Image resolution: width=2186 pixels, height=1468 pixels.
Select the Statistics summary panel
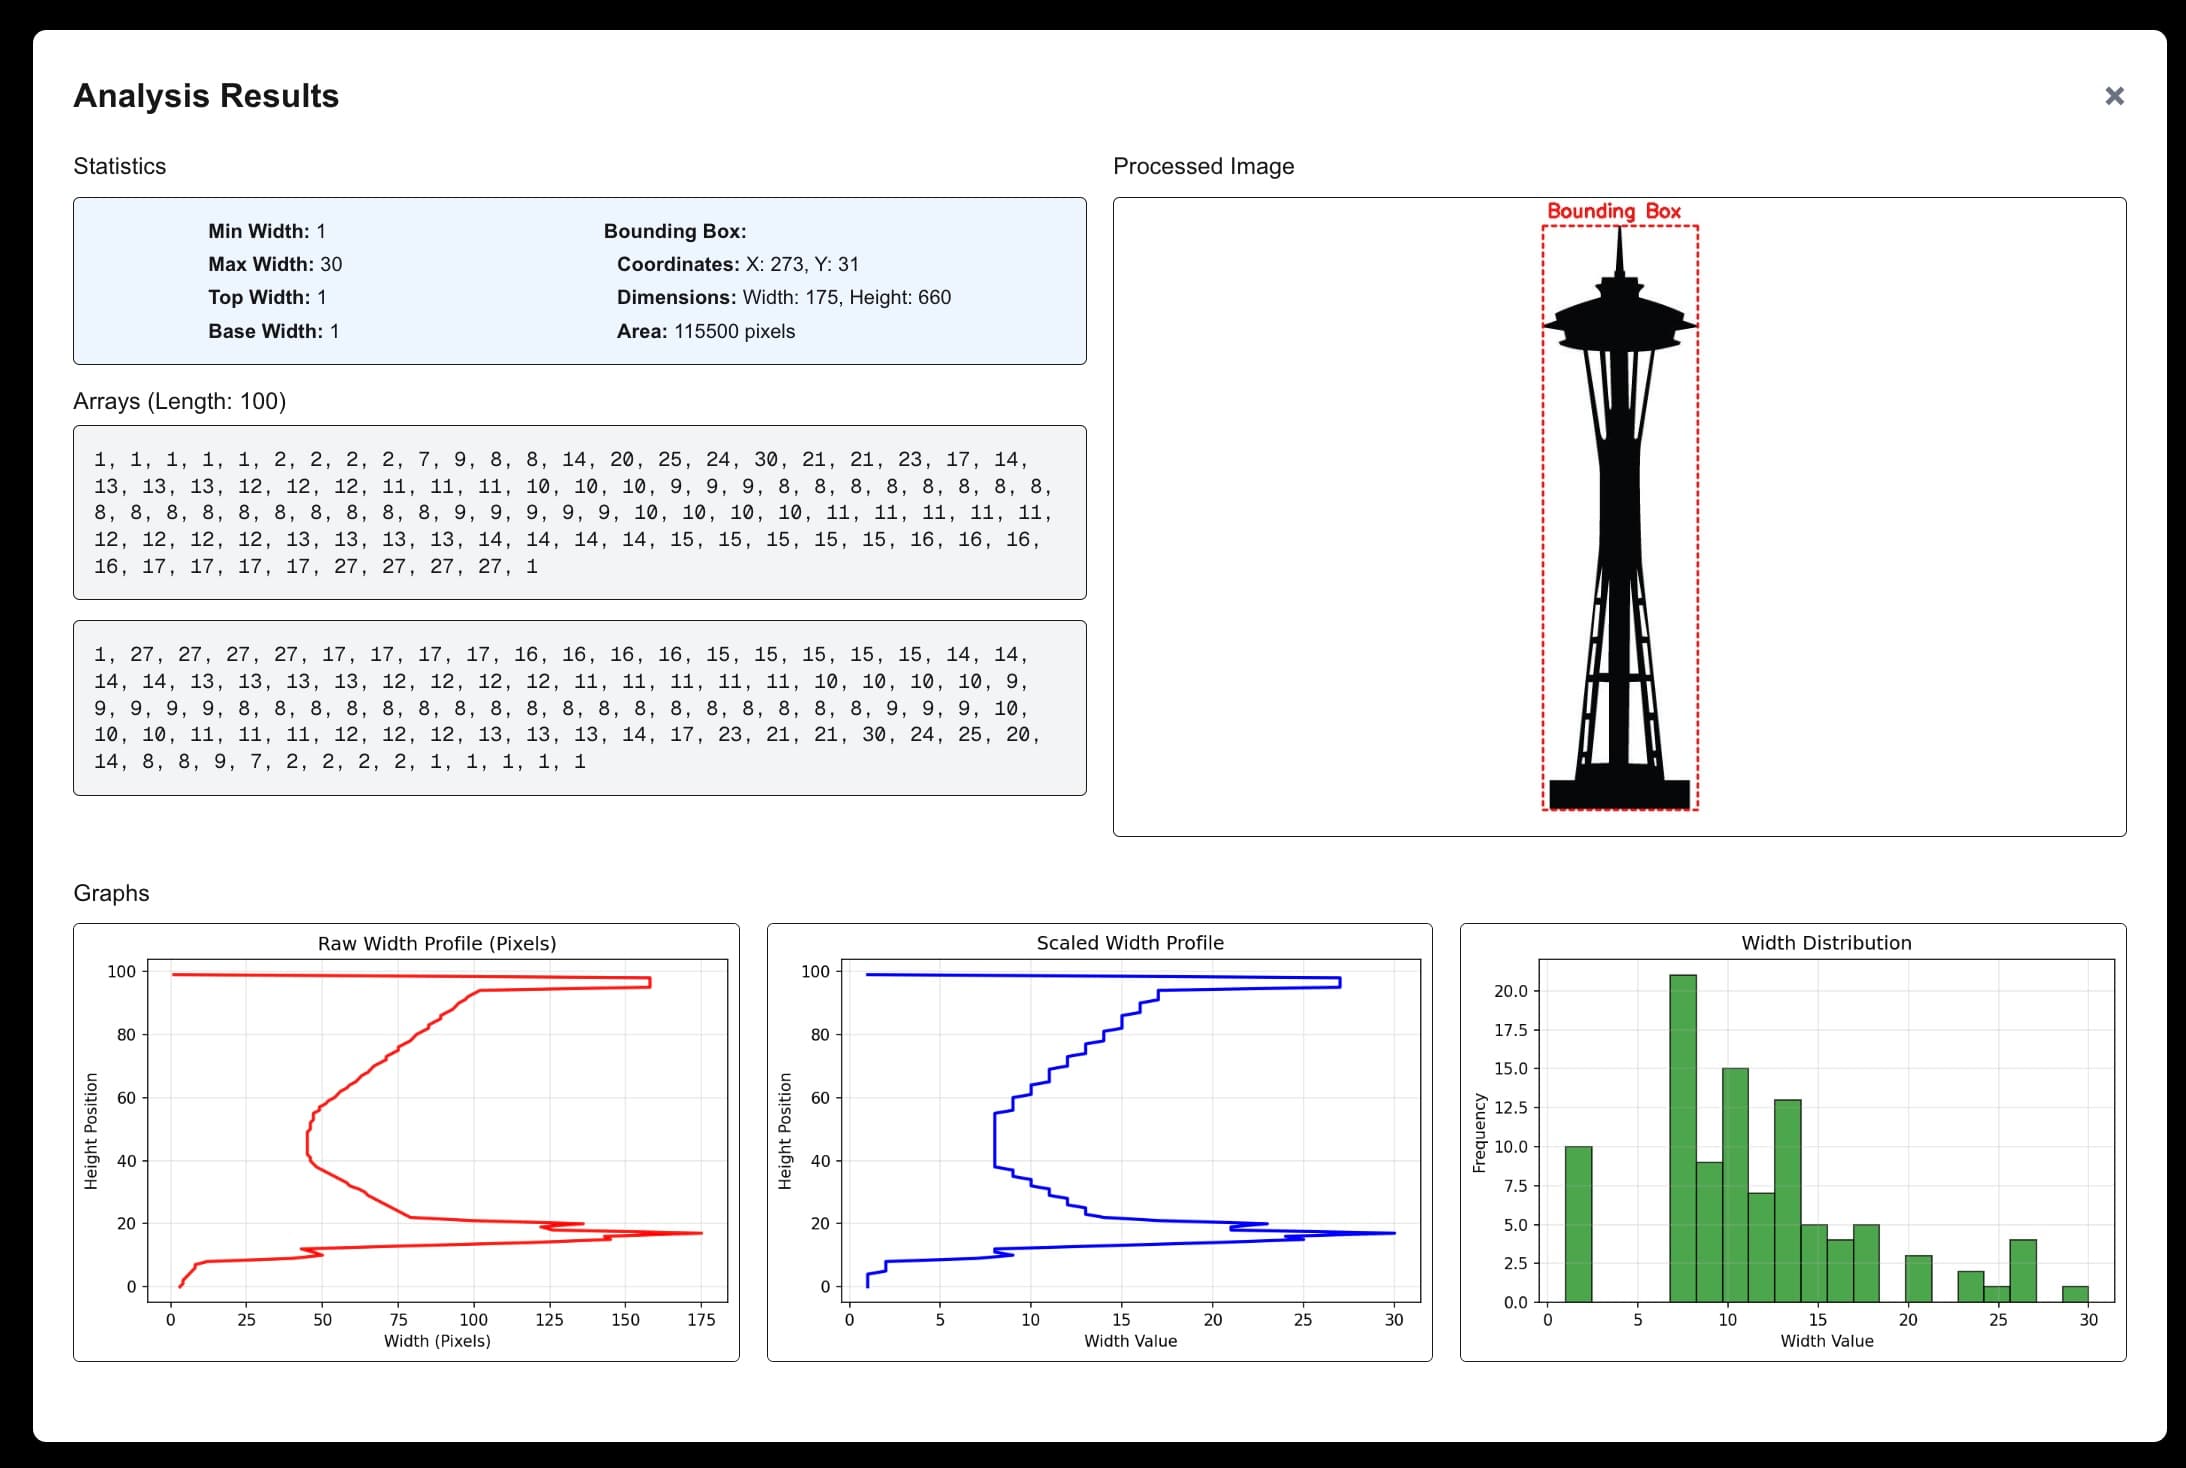pyautogui.click(x=580, y=280)
